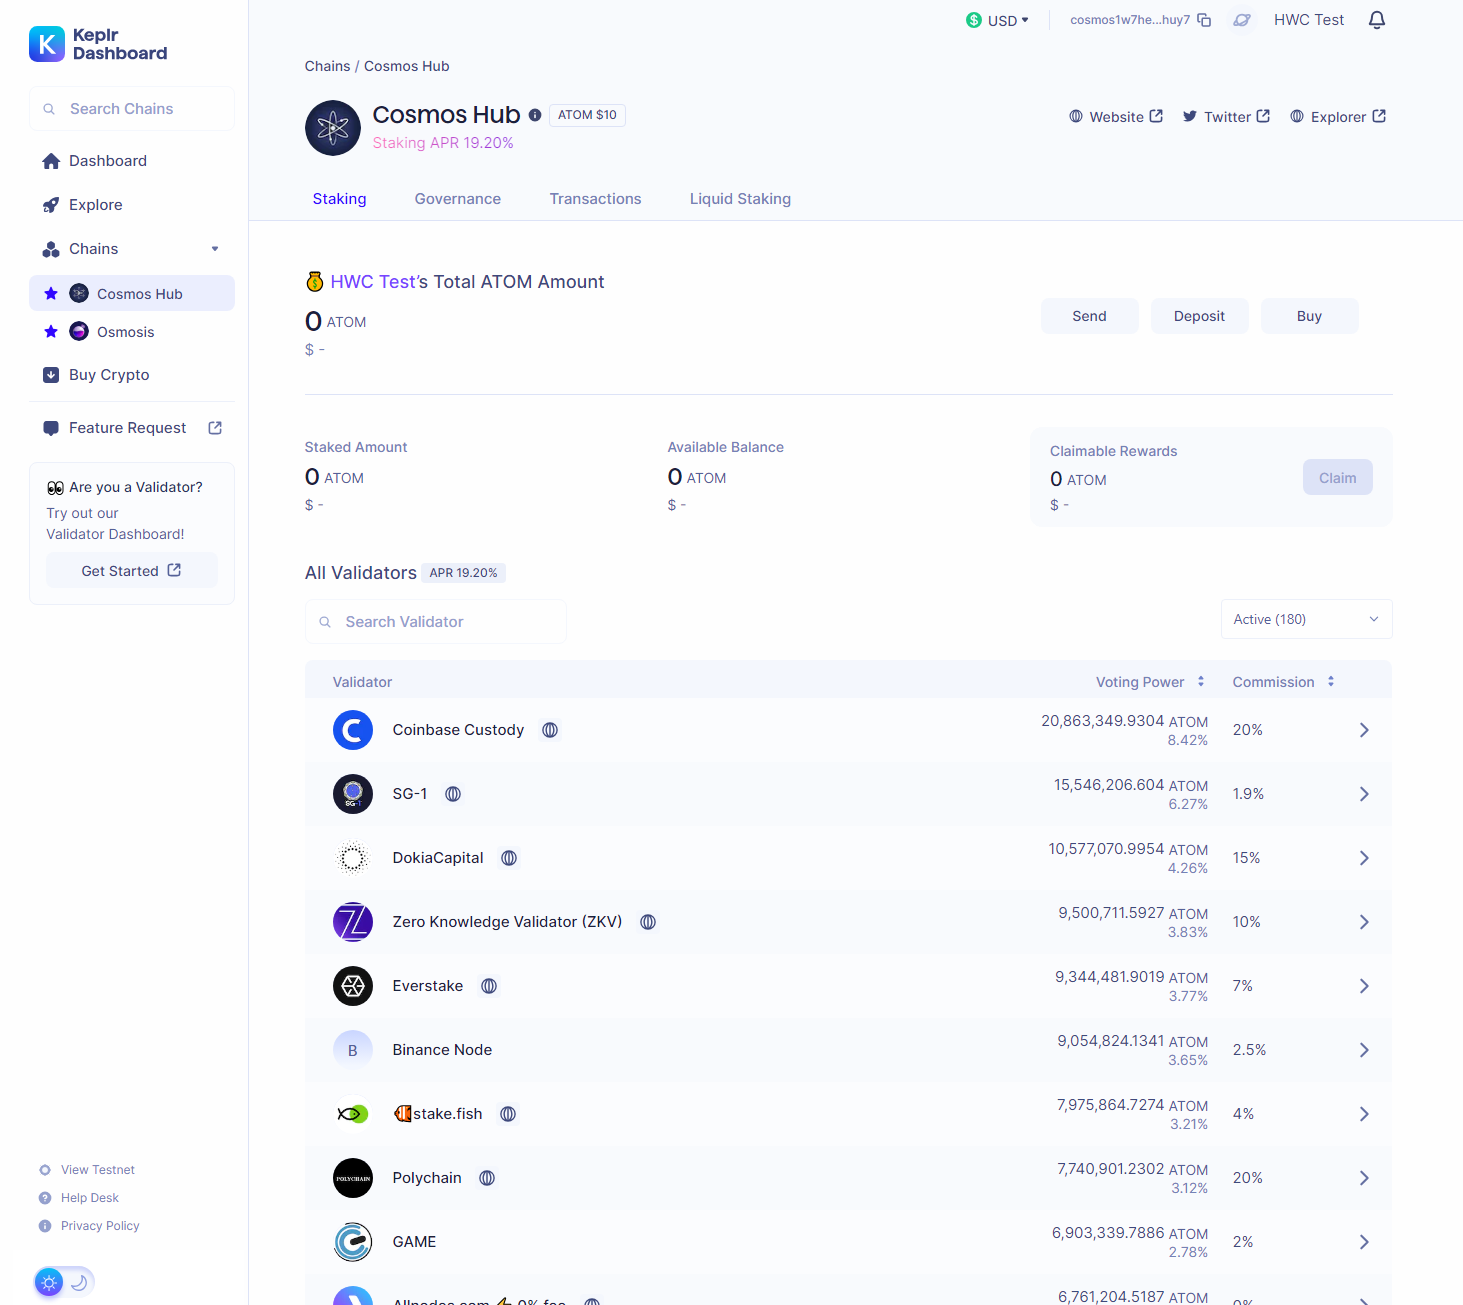Open Everstake row chevron
The height and width of the screenshot is (1305, 1463).
1364,986
